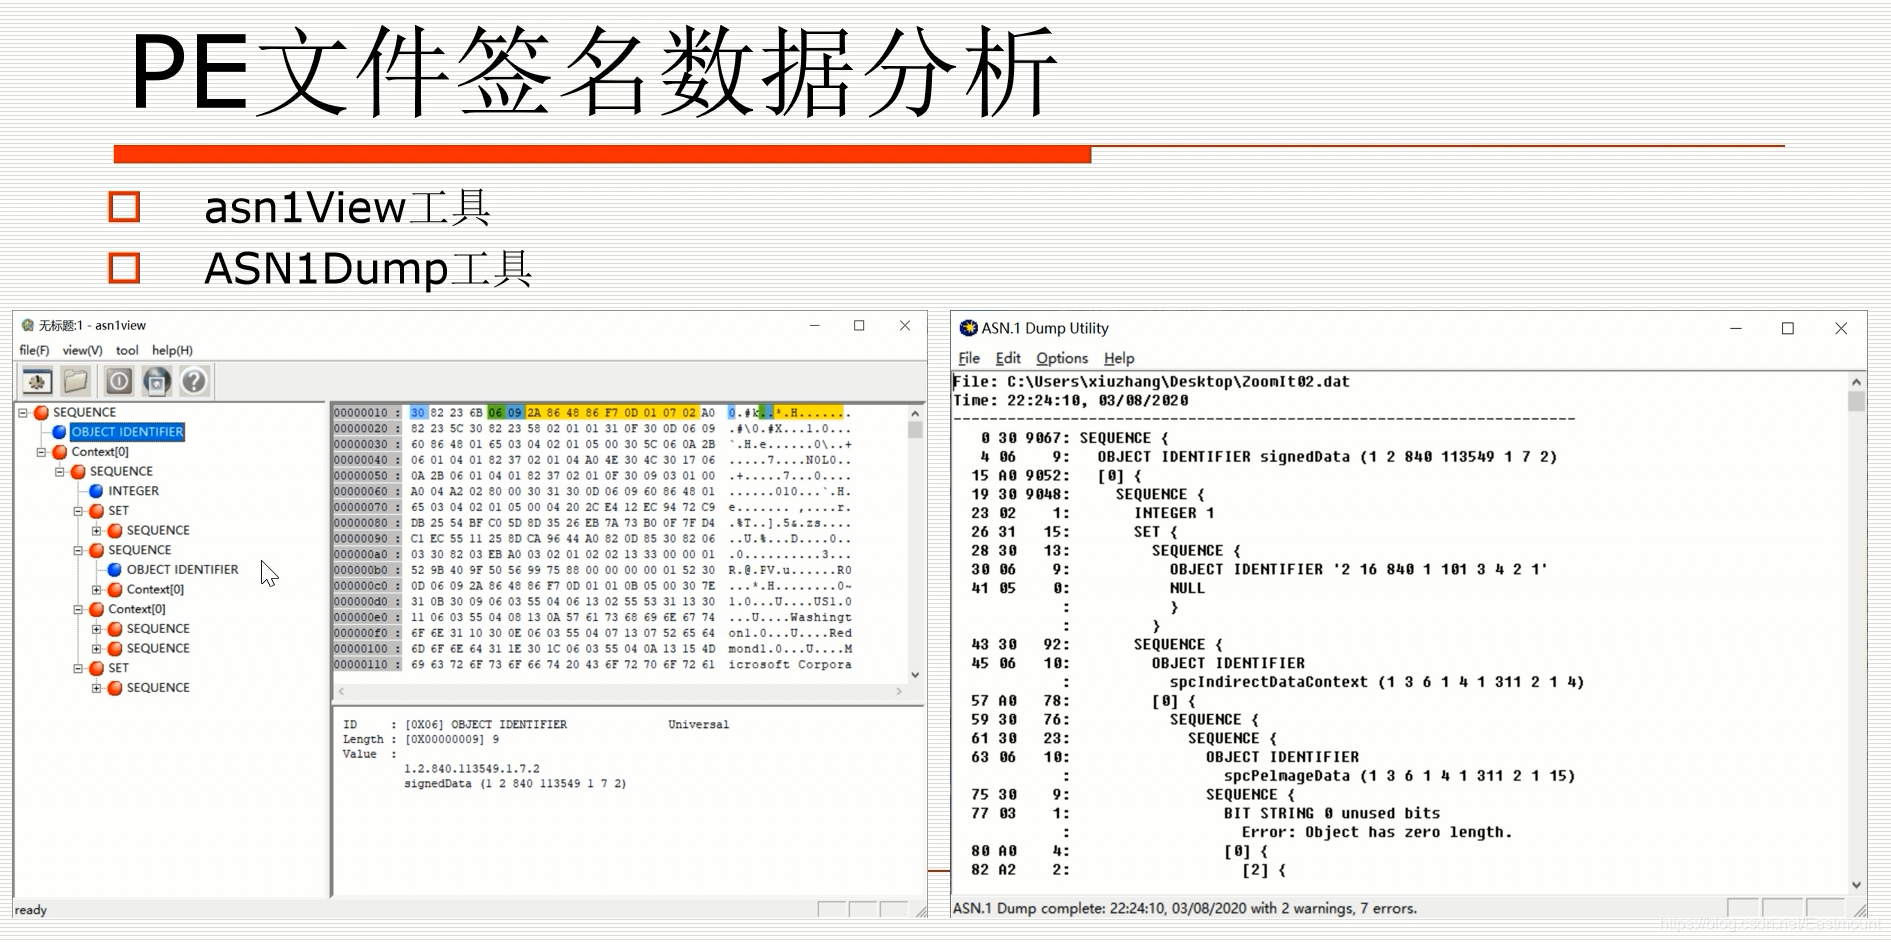Viewport: 1891px width, 942px height.
Task: Click hex row address 00000010
Action: coord(360,413)
